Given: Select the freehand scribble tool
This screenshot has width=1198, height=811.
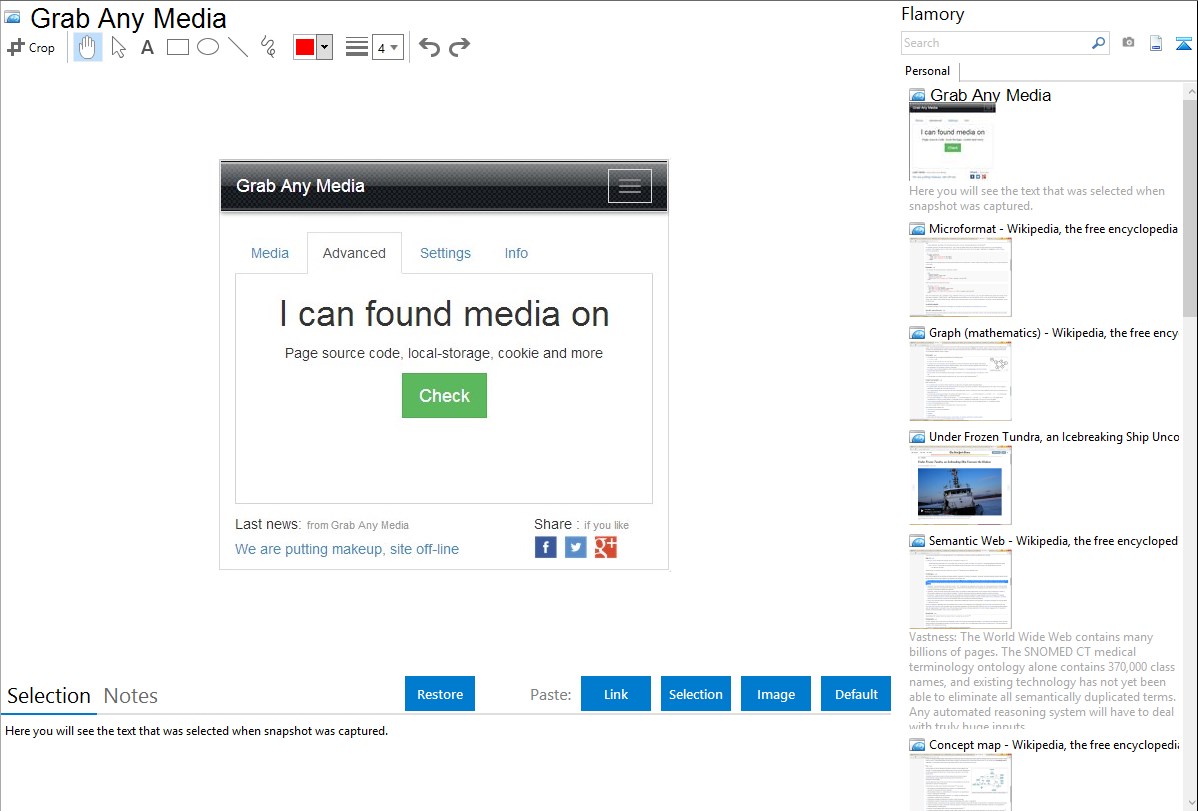Looking at the screenshot, I should [x=268, y=47].
